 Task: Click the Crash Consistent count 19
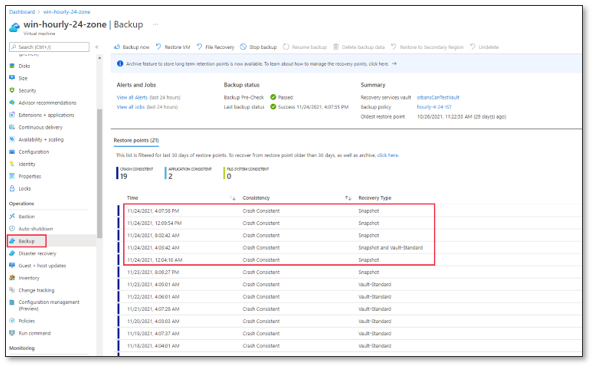tap(124, 176)
